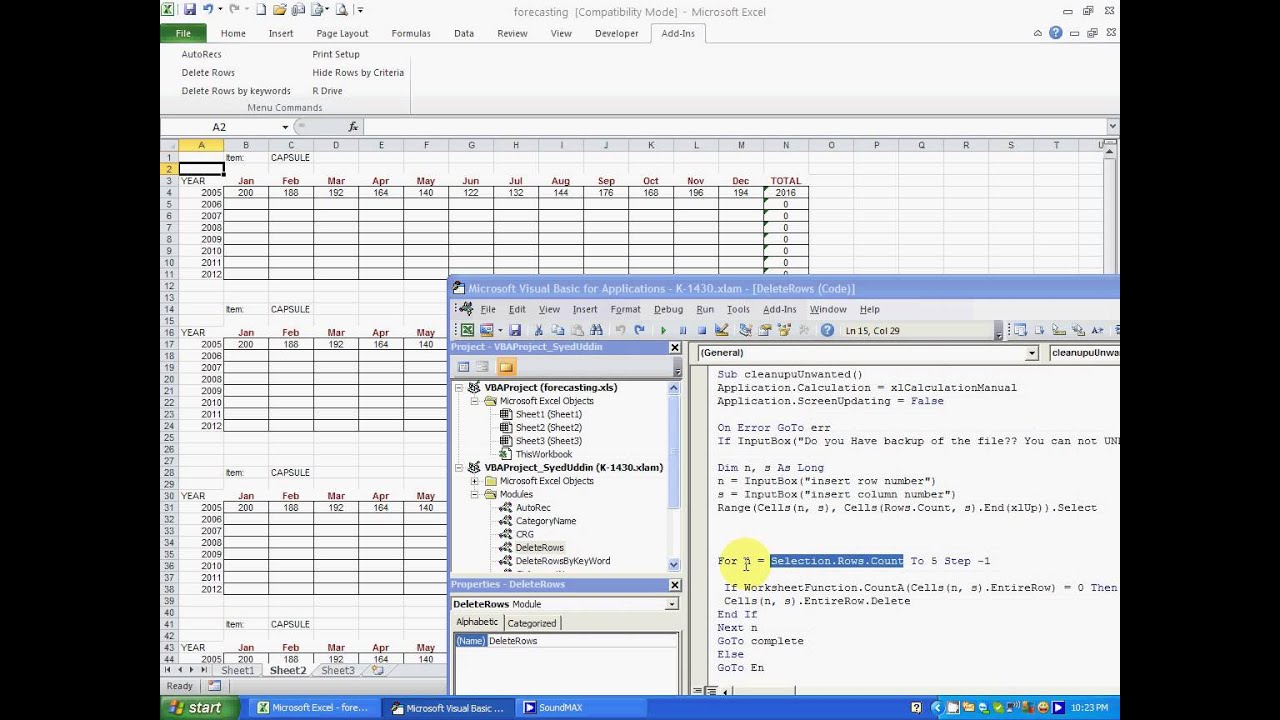
Task: Click the VBA Help question mark icon
Action: (x=827, y=330)
